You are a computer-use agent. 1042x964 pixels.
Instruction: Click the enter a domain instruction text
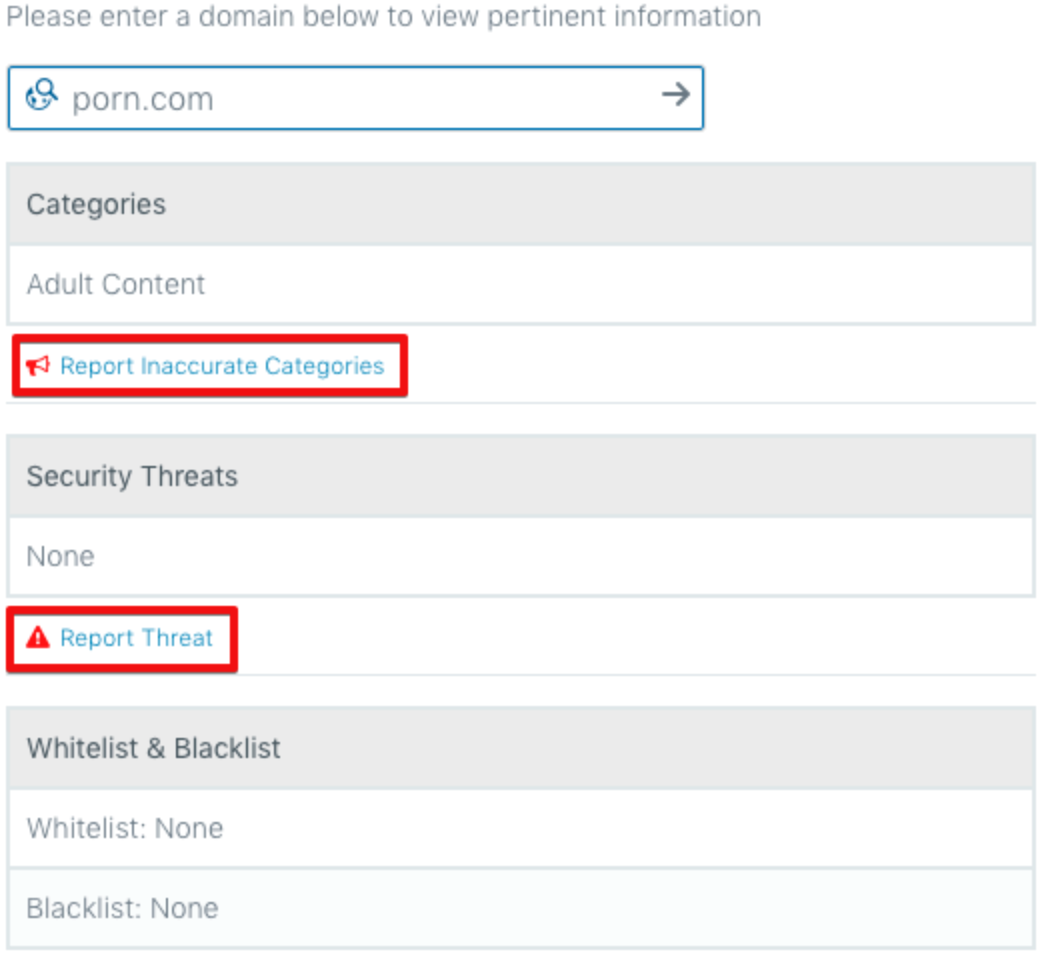click(383, 17)
